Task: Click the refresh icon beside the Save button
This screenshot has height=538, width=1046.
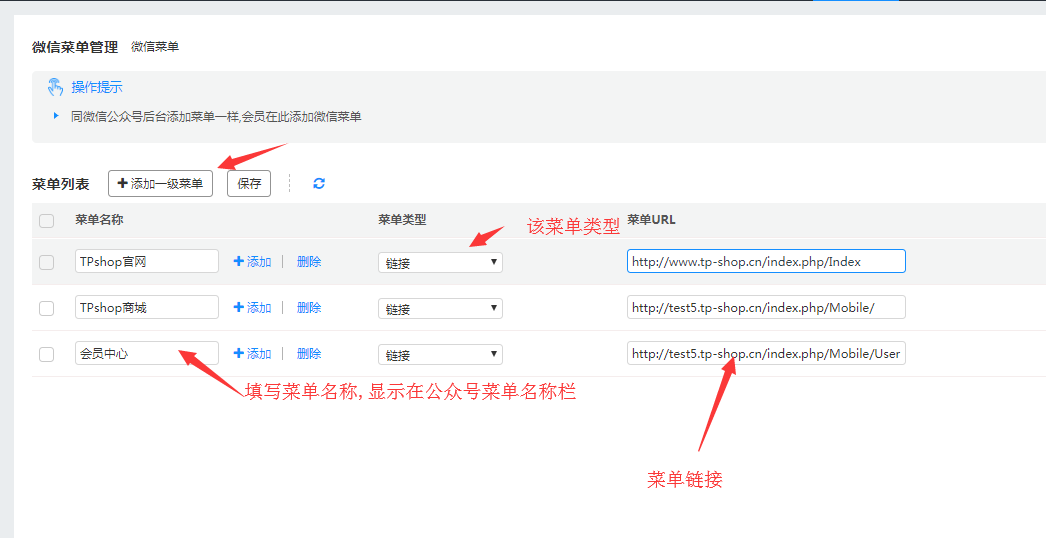Action: click(319, 184)
